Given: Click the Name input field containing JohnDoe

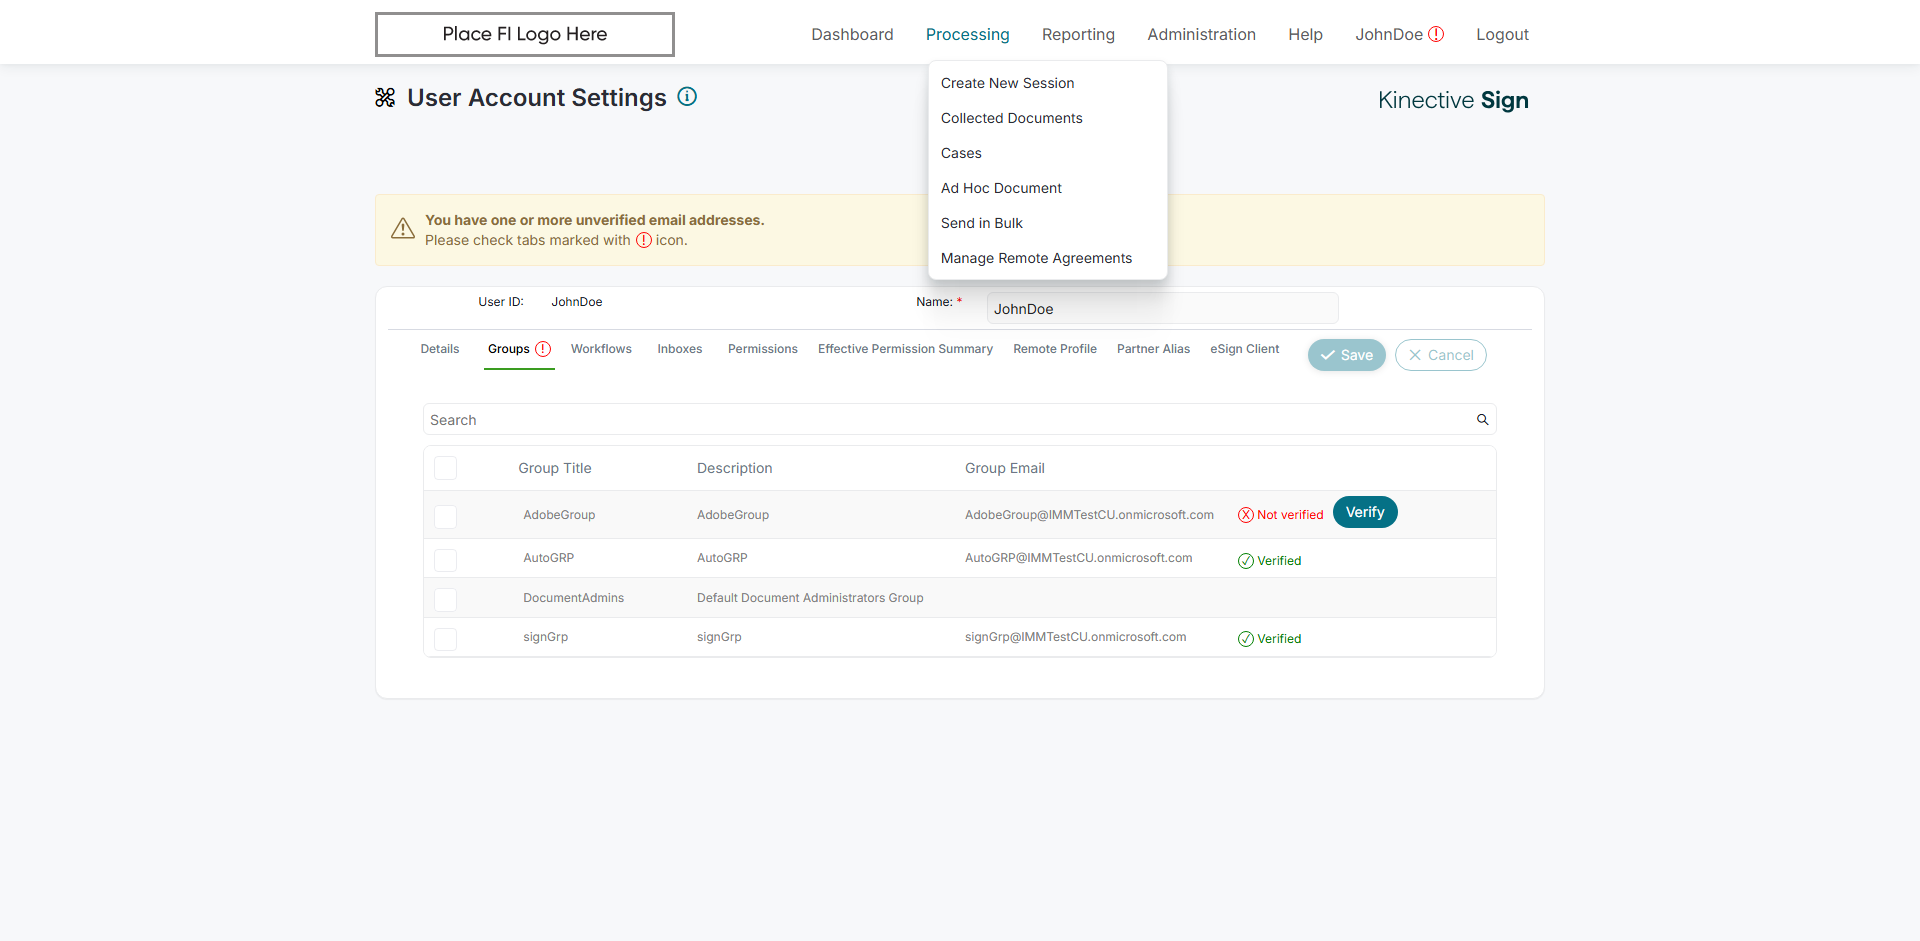Looking at the screenshot, I should pos(1162,309).
